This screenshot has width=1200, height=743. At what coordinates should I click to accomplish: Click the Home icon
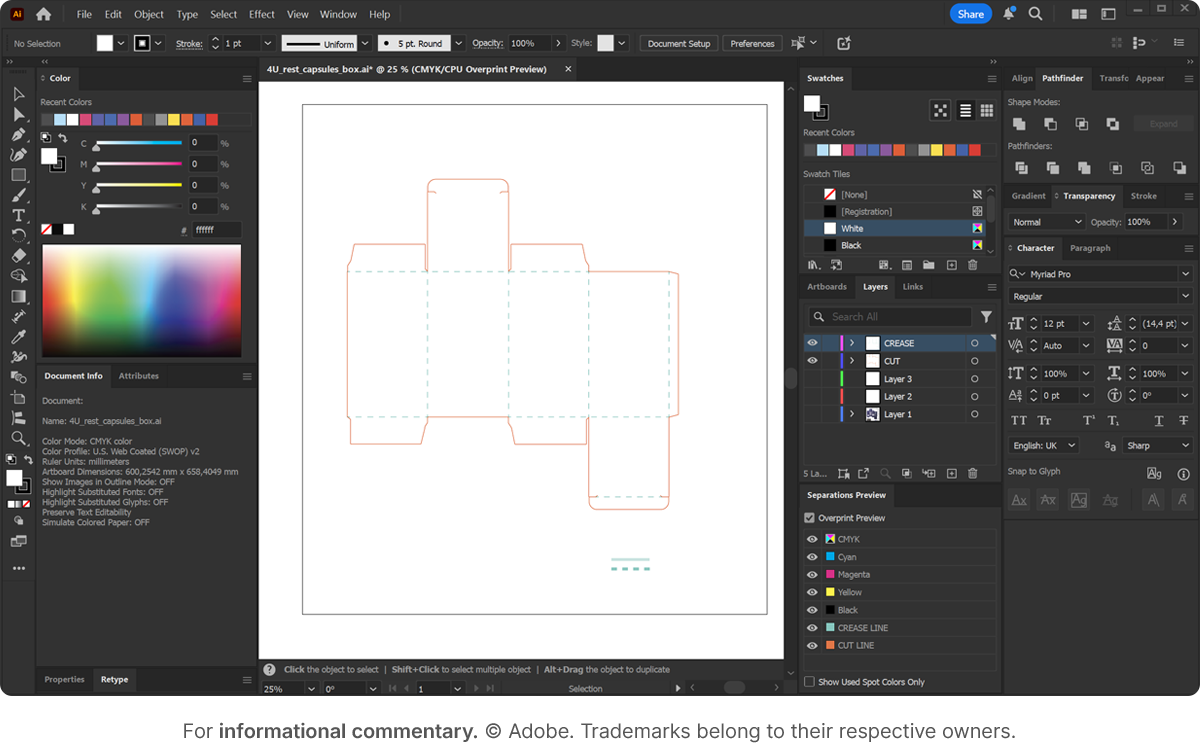(x=43, y=14)
